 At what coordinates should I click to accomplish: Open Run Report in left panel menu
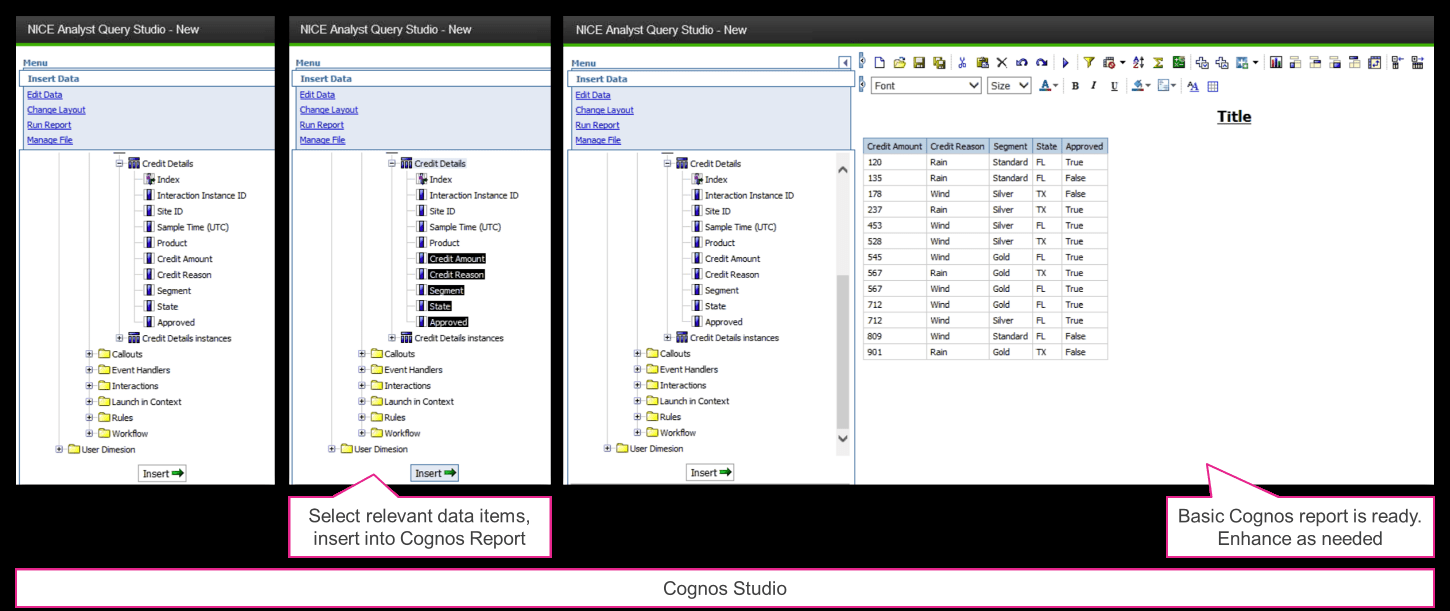(49, 125)
